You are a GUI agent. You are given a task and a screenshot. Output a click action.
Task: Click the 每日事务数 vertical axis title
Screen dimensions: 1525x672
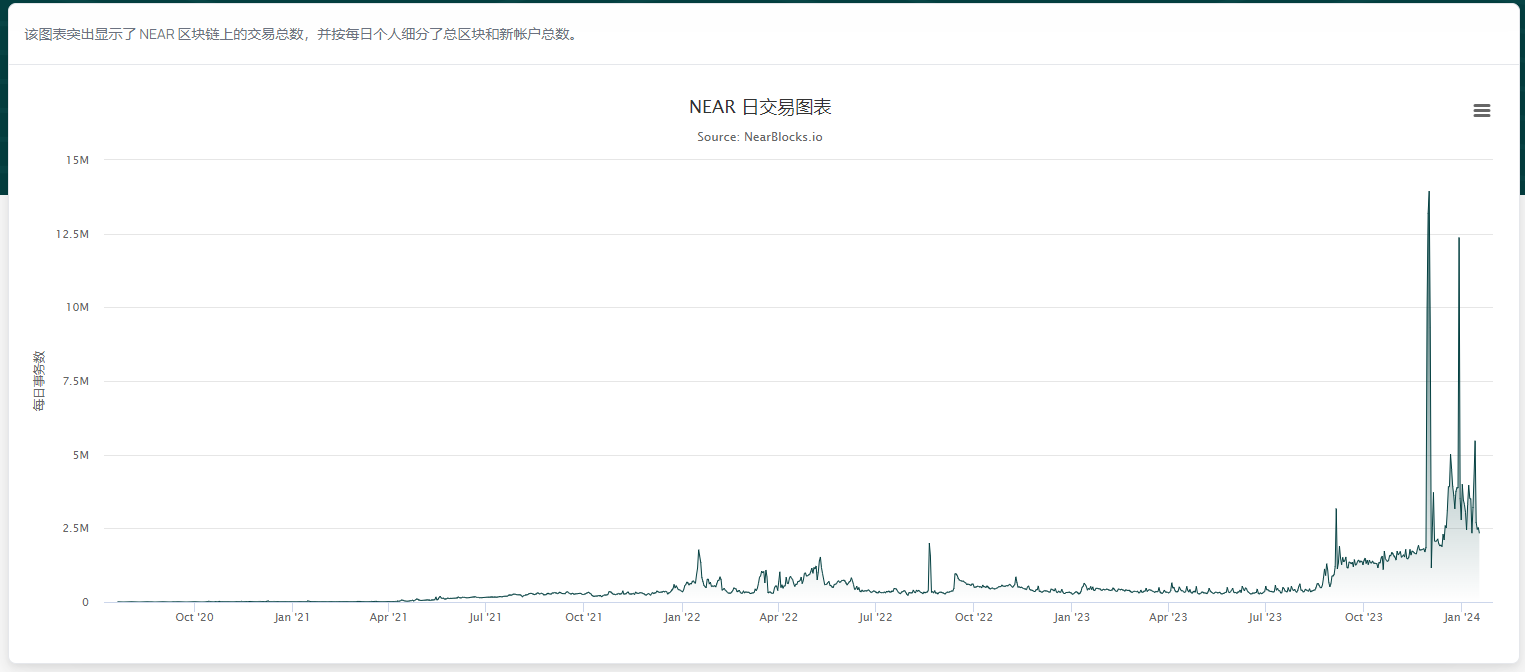[x=39, y=381]
